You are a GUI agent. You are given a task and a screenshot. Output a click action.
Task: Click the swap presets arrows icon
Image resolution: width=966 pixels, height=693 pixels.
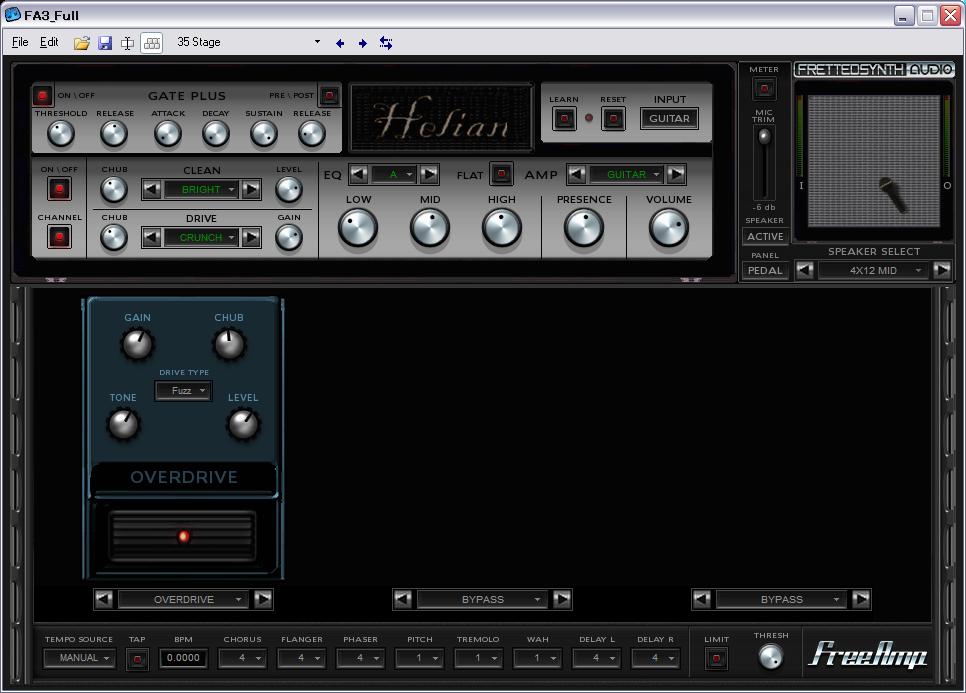pos(386,43)
